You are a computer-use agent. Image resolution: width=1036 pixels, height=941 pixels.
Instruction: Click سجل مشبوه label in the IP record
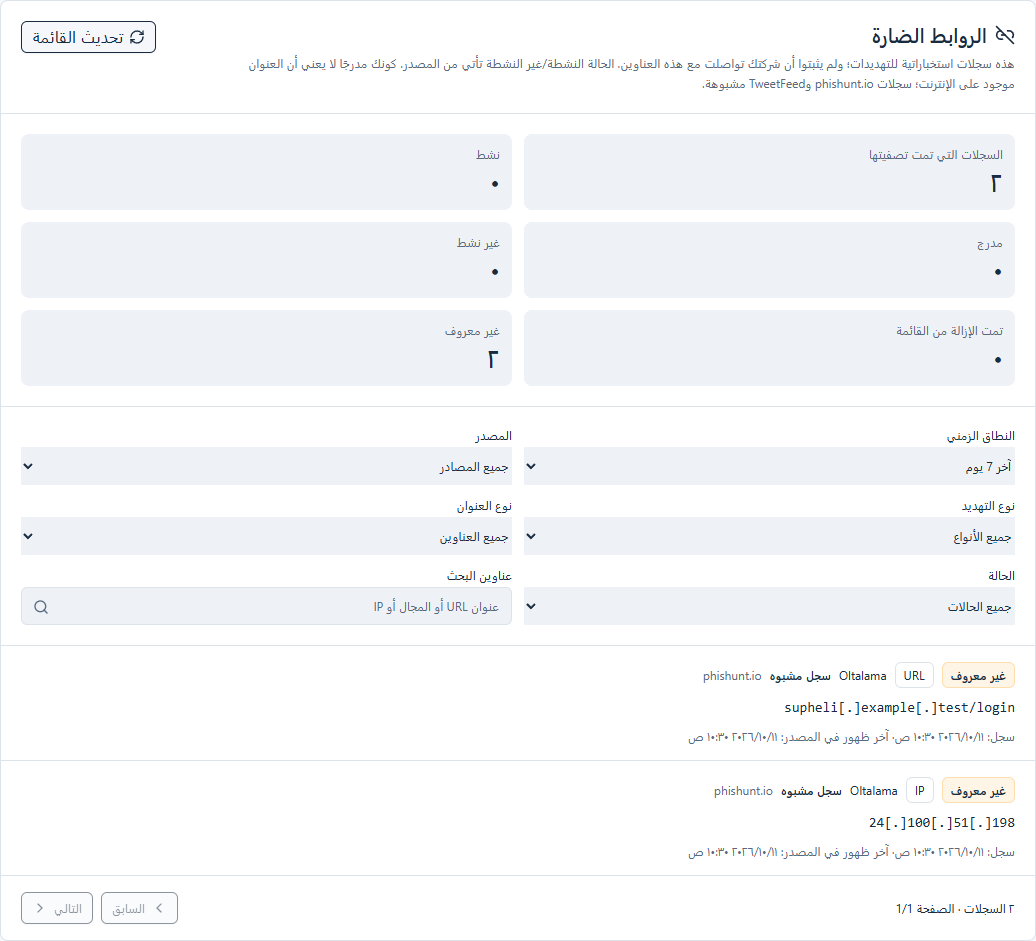(811, 790)
